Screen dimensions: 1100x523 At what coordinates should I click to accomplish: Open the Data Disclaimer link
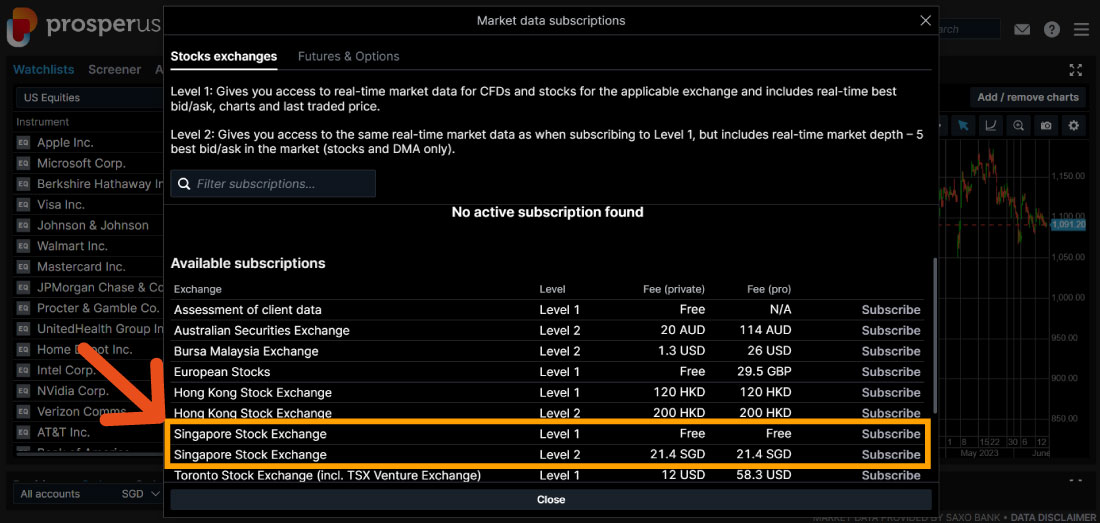tap(1054, 517)
